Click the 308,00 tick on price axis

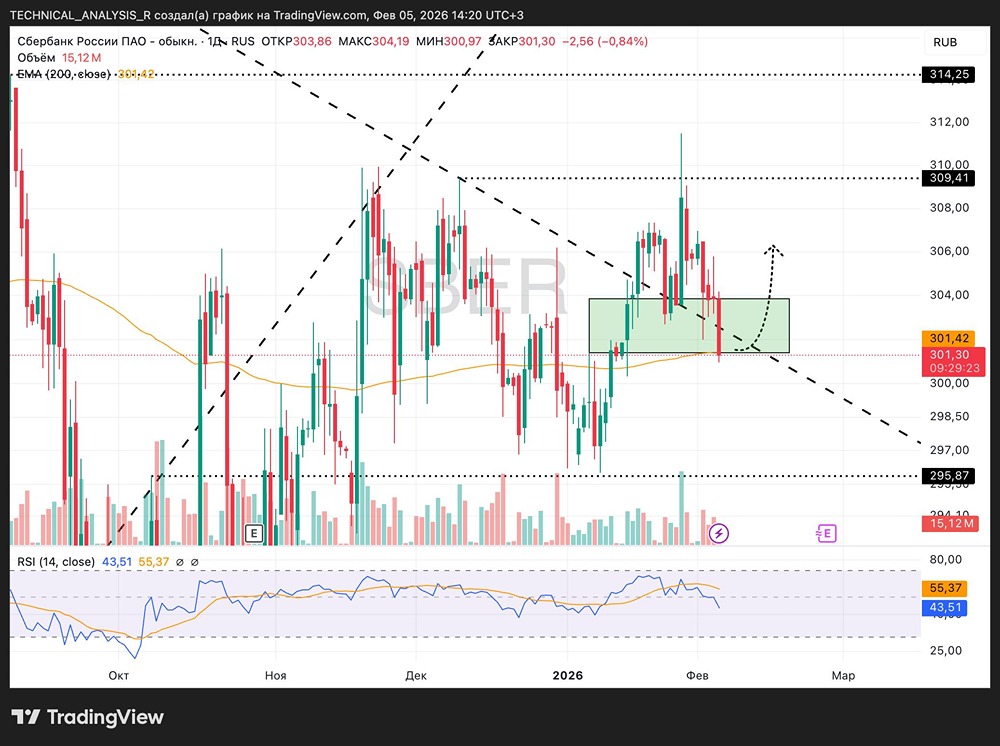click(x=949, y=207)
